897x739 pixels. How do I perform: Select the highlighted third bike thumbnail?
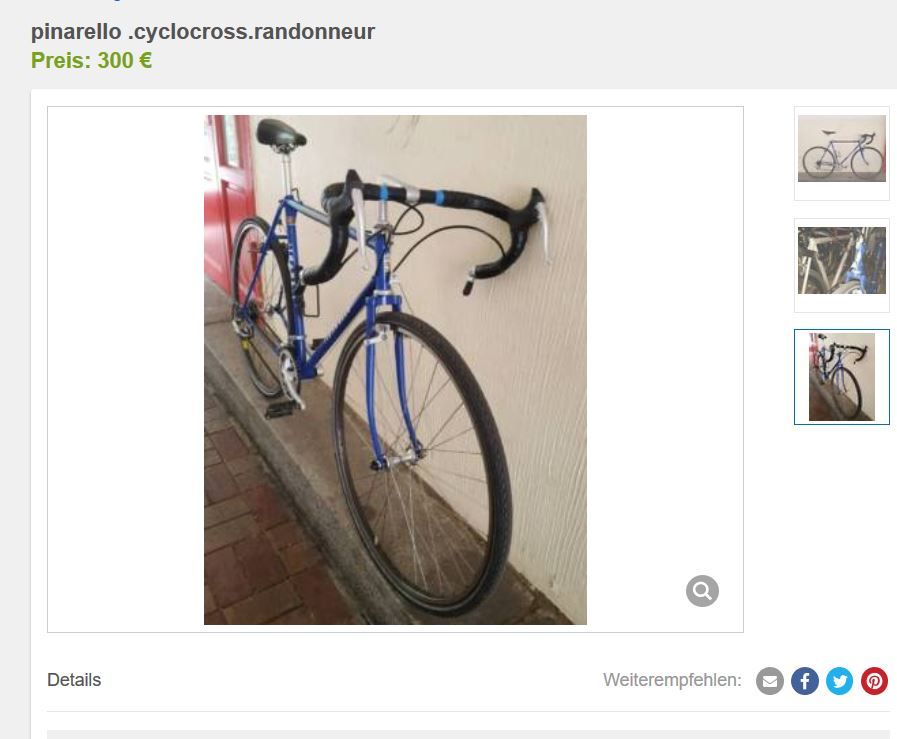842,377
